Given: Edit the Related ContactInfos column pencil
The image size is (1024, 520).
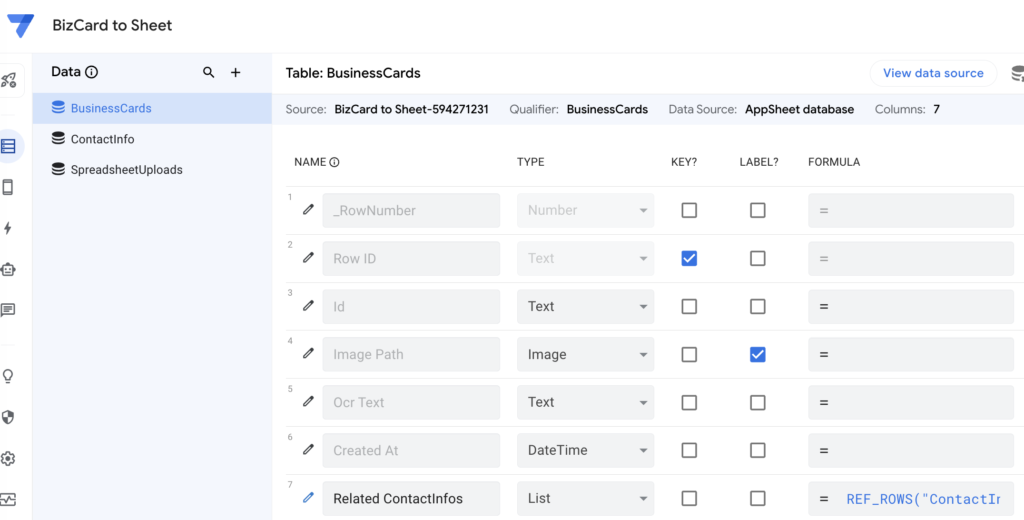Looking at the screenshot, I should click(308, 497).
